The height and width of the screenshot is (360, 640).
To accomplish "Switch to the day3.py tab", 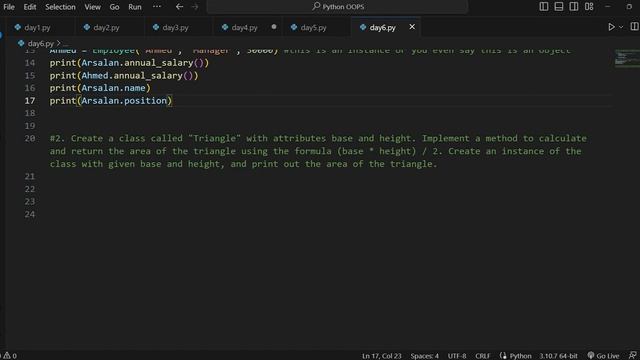I will click(176, 27).
